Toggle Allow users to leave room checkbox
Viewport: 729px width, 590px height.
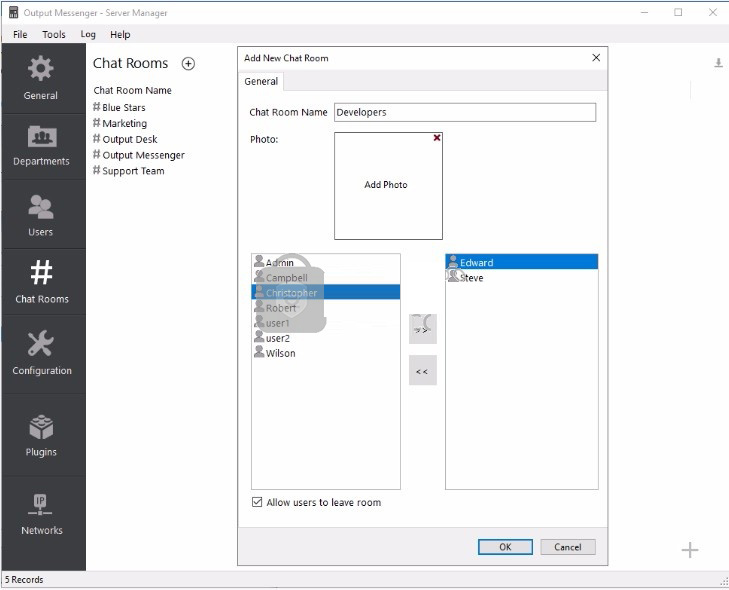click(x=257, y=502)
